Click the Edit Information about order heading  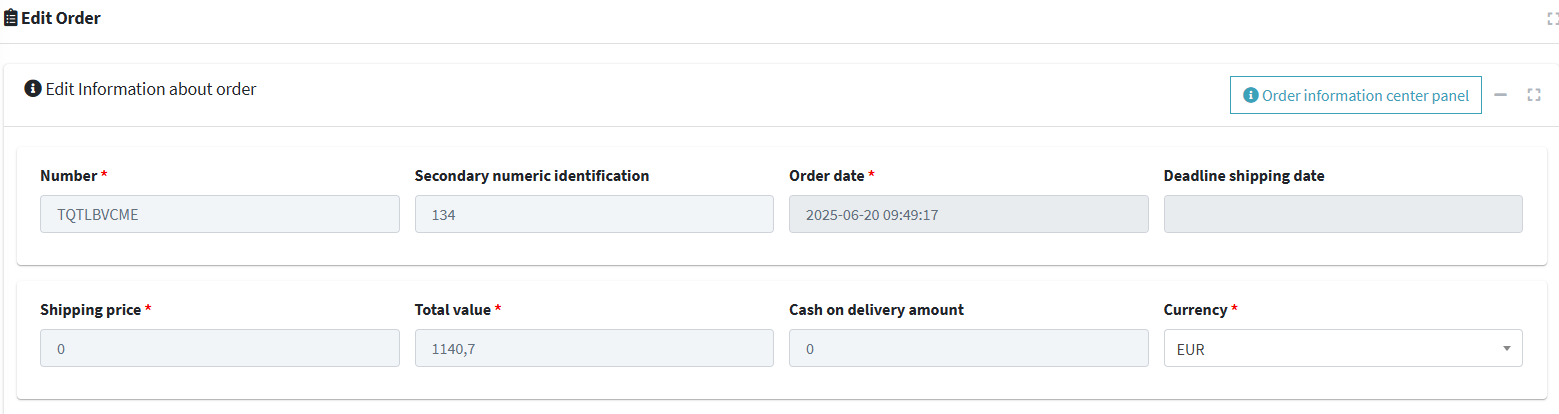(x=151, y=89)
